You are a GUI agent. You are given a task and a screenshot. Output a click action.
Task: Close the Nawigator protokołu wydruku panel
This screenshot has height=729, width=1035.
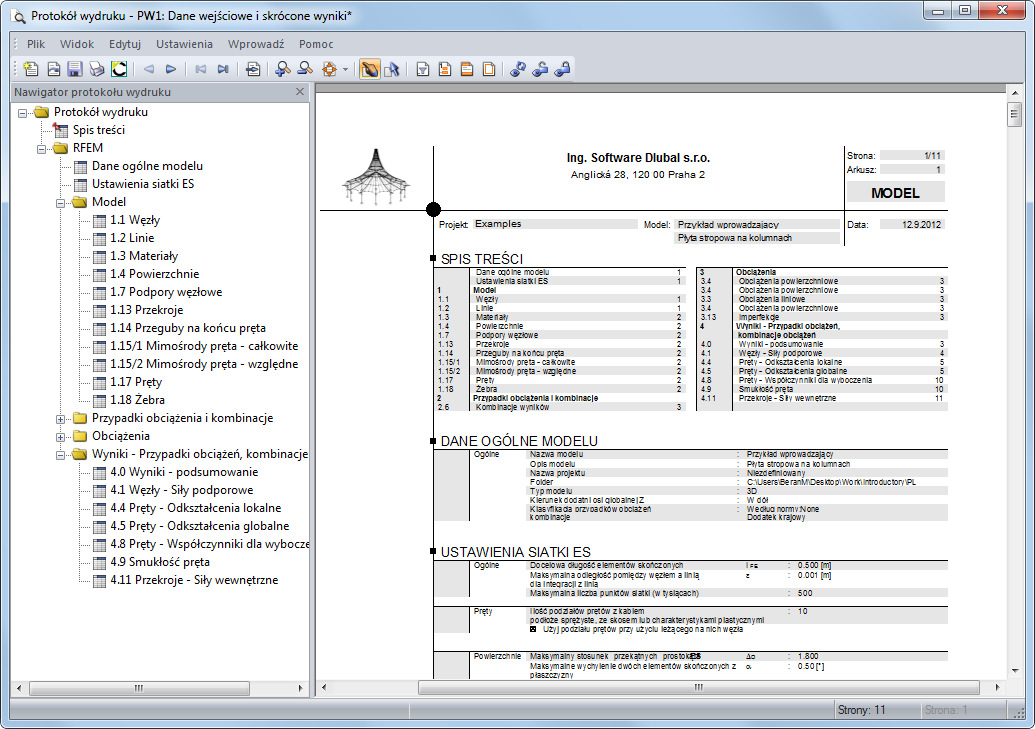[x=300, y=92]
